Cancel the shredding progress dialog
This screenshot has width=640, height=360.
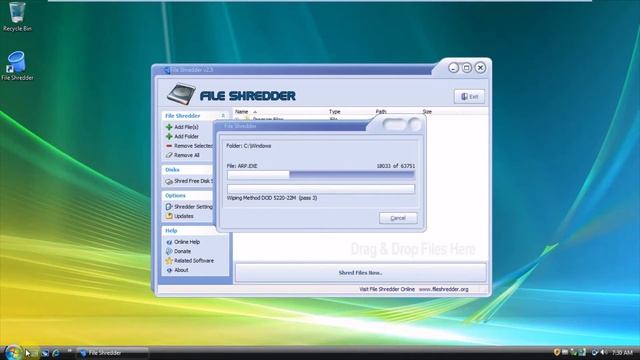tap(398, 218)
